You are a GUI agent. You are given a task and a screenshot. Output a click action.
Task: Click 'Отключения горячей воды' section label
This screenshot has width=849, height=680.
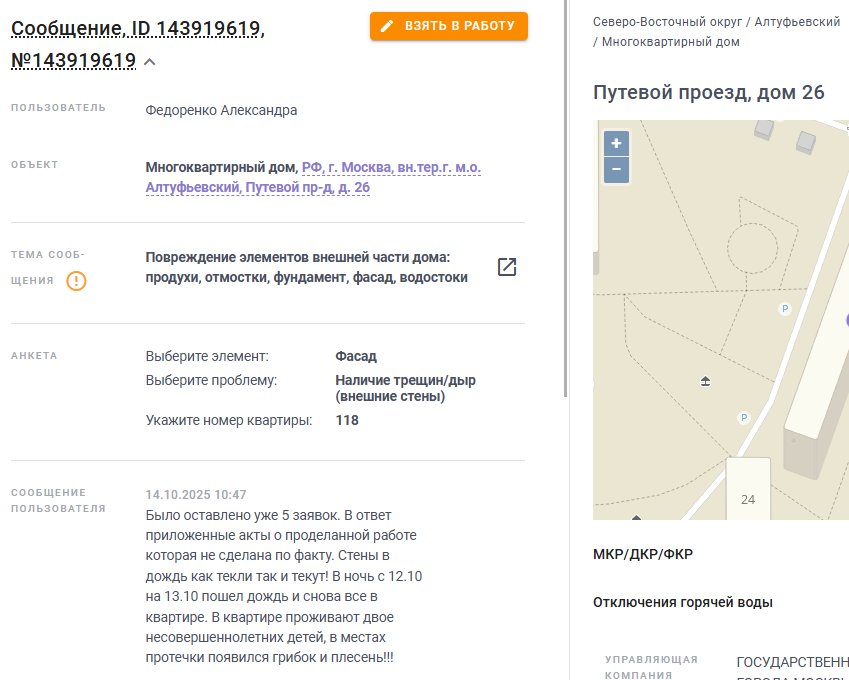(682, 603)
